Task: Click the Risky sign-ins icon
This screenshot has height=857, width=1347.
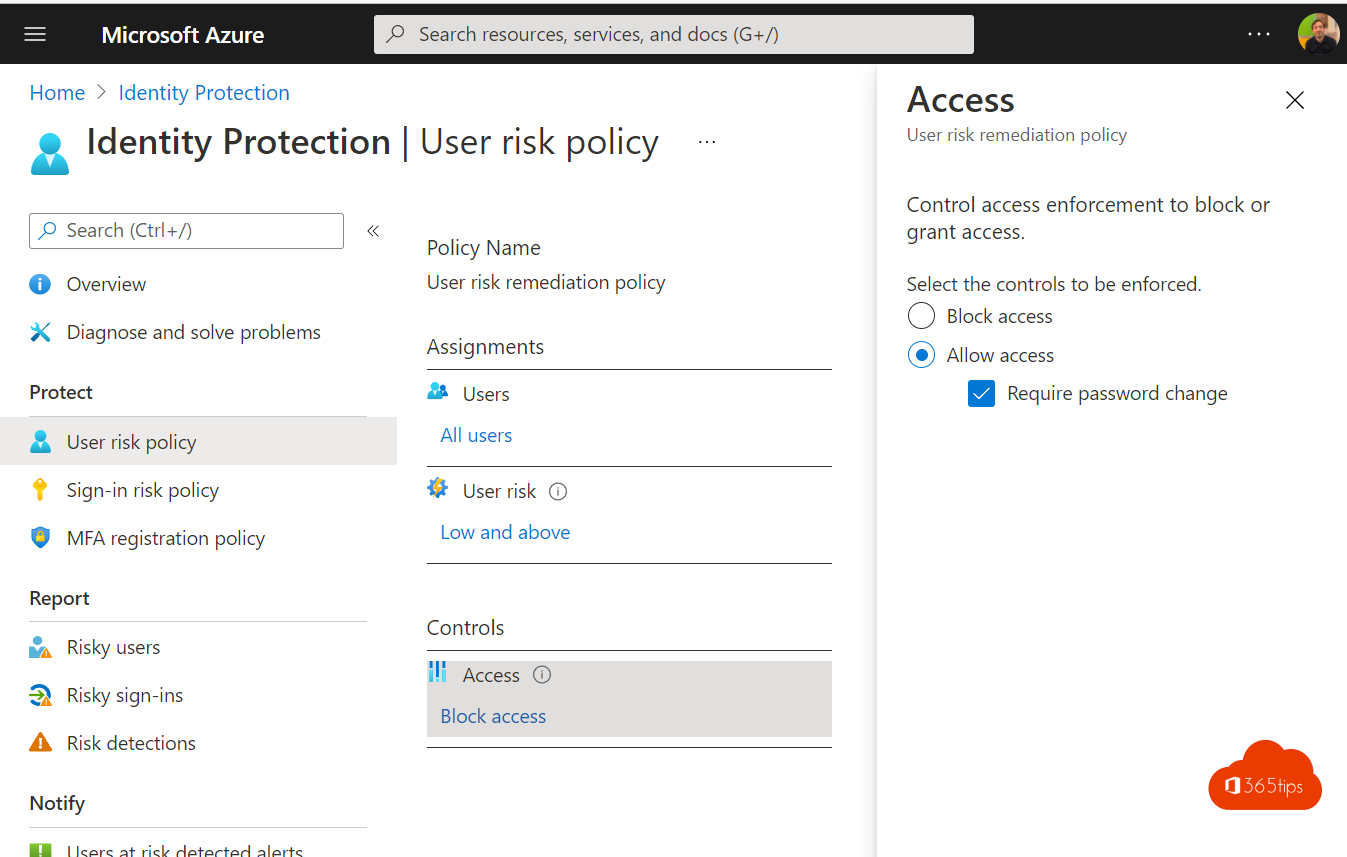Action: pyautogui.click(x=40, y=695)
